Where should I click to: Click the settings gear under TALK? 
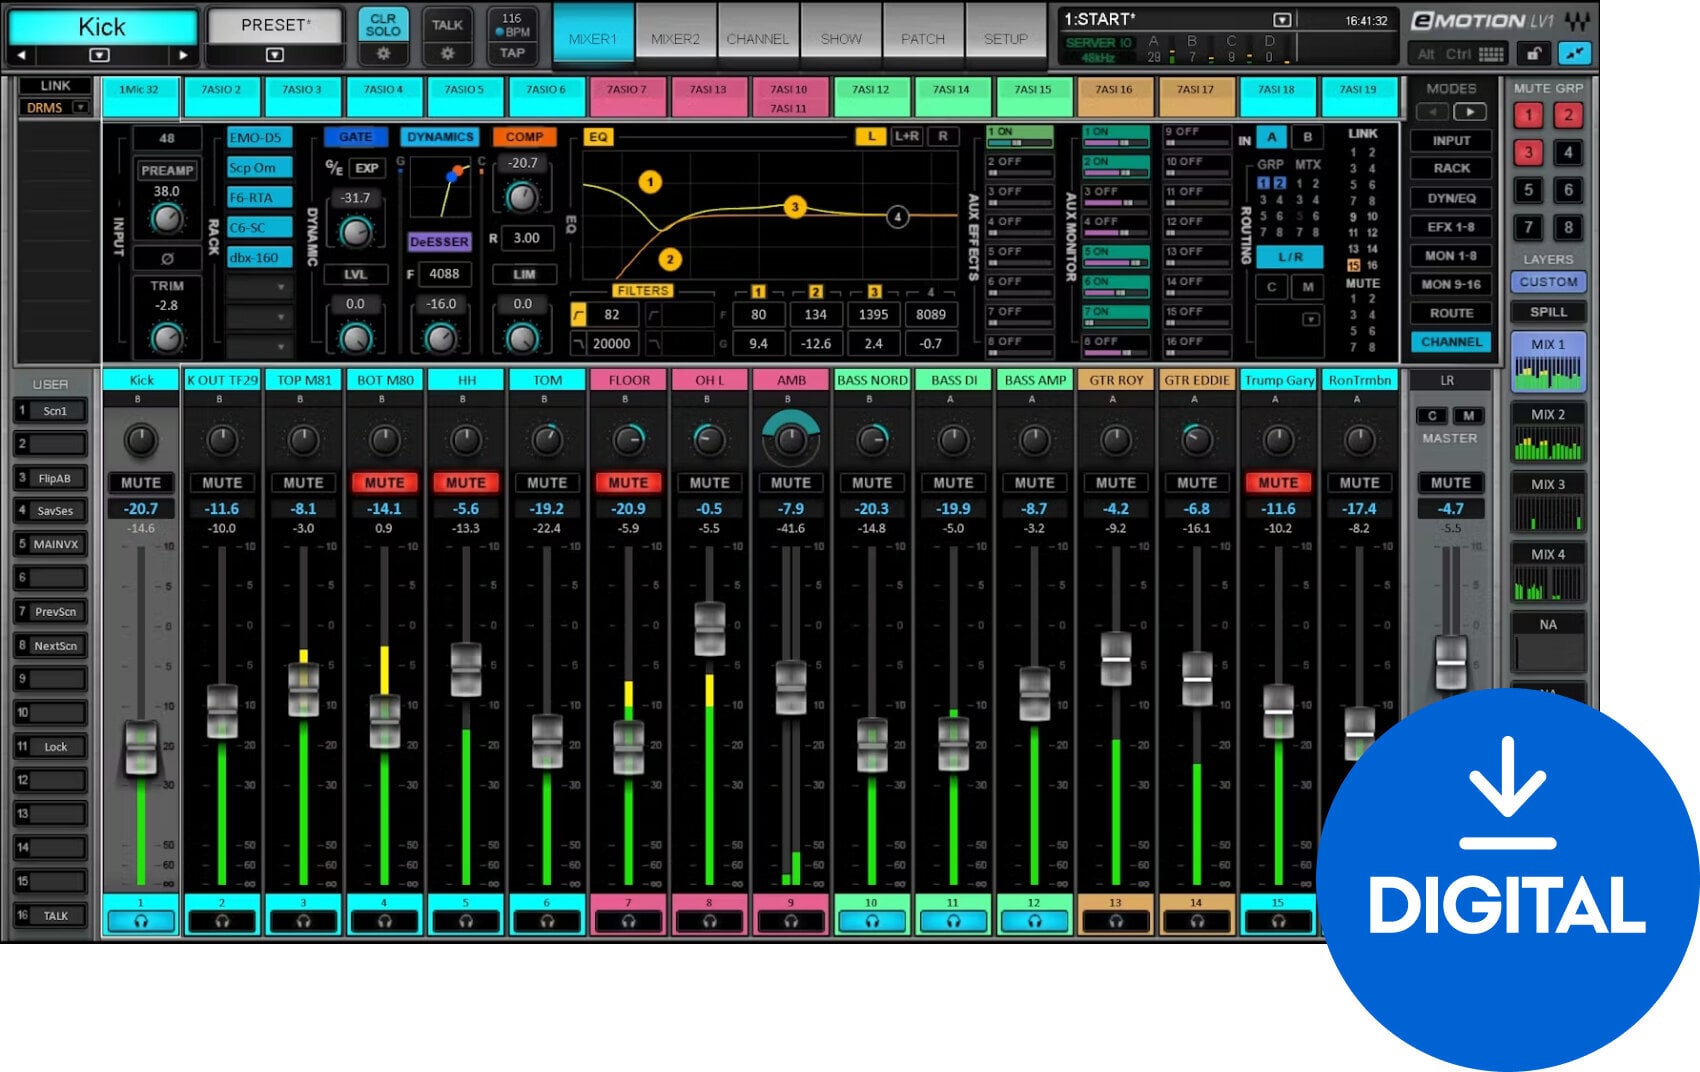coord(447,55)
